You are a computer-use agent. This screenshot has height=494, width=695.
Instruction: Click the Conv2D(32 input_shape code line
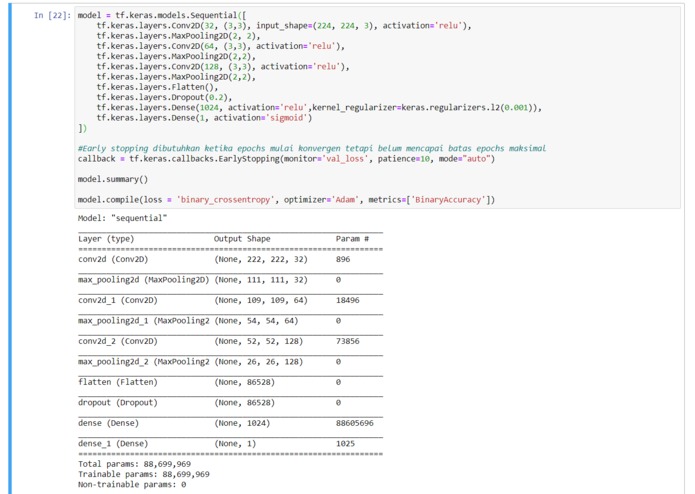tap(284, 26)
